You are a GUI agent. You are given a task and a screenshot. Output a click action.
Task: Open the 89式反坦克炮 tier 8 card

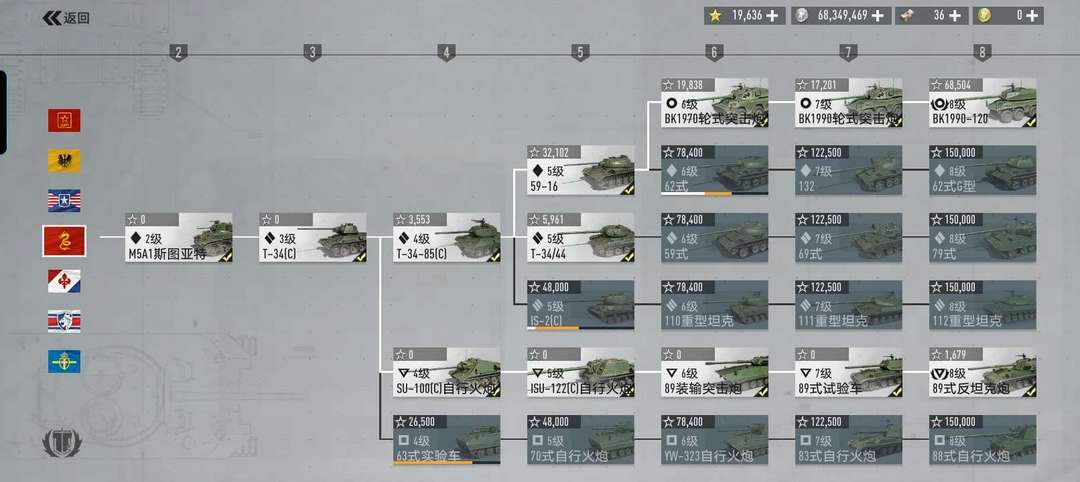(x=983, y=373)
